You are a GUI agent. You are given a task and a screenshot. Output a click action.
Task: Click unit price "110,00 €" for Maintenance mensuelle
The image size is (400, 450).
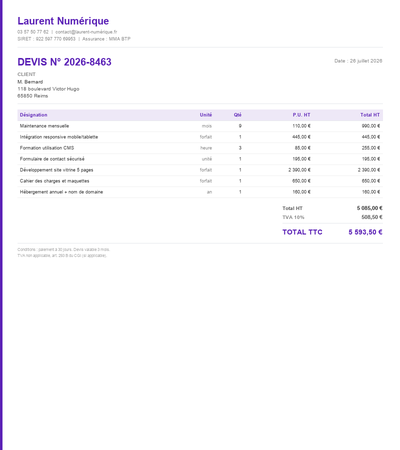(301, 126)
